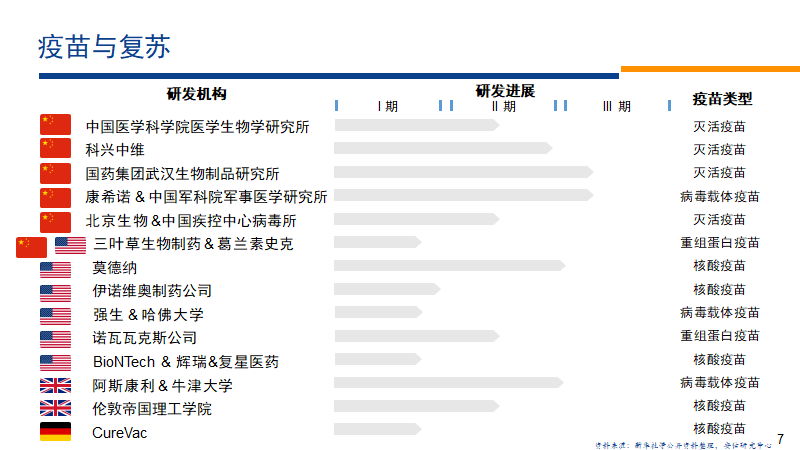Click the 资料来源 source footnote
The image size is (800, 450).
(x=683, y=445)
